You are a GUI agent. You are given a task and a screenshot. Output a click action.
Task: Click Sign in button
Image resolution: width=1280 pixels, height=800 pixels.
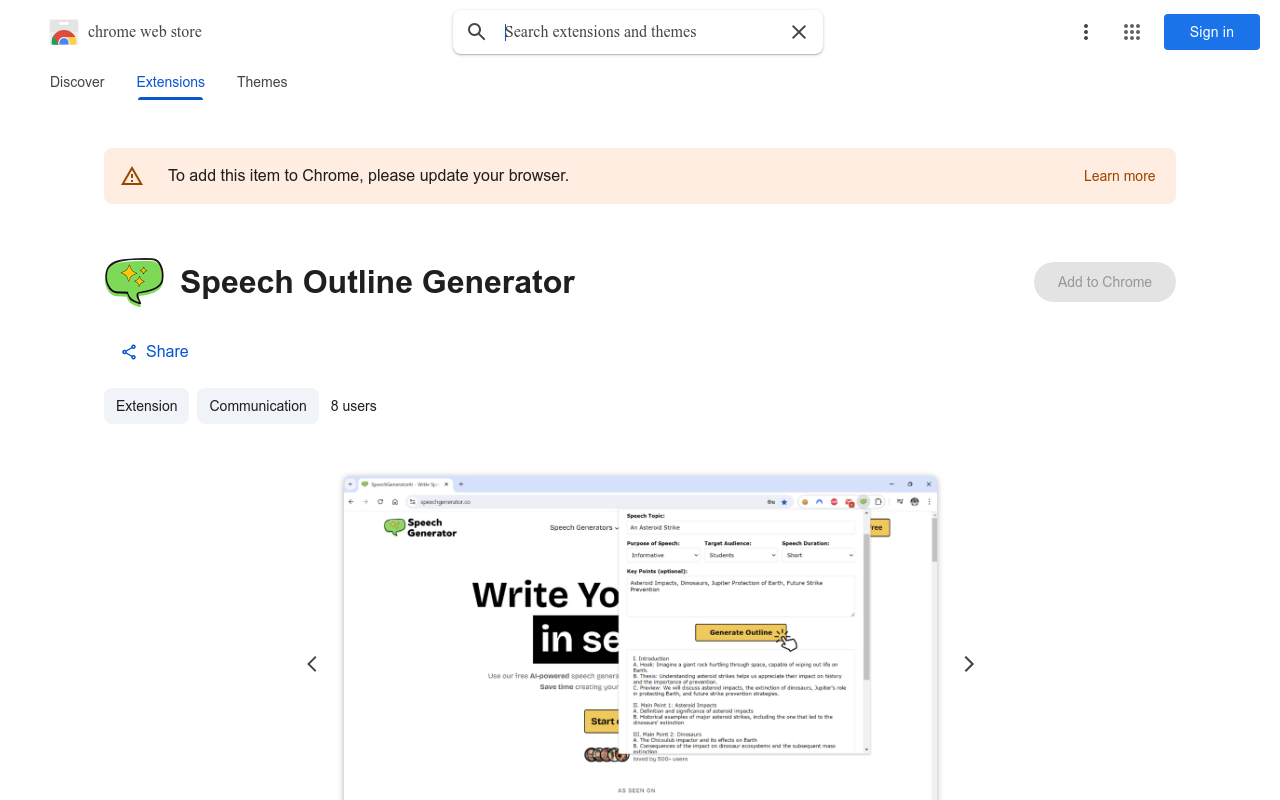(x=1212, y=32)
